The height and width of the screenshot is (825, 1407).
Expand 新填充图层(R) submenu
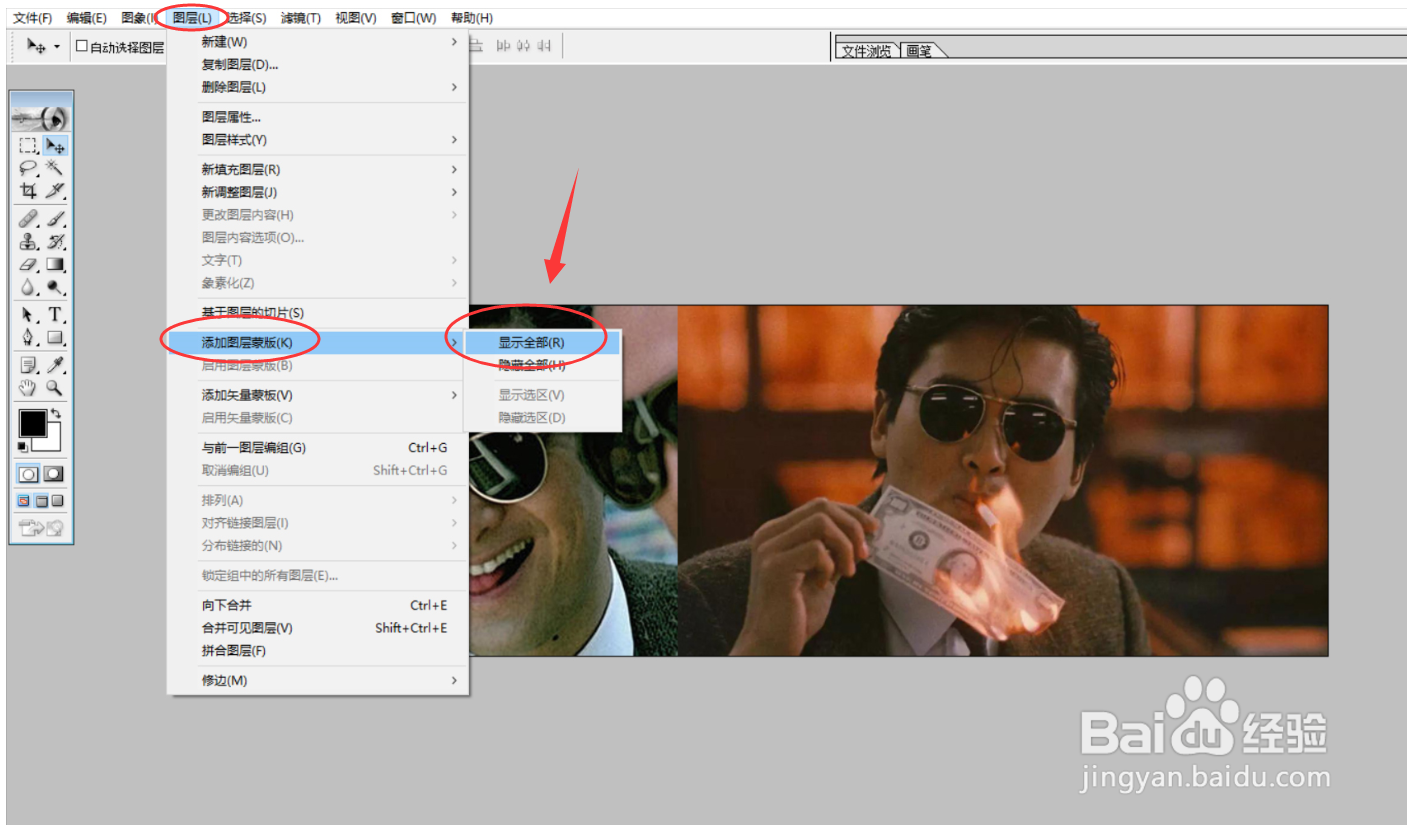(317, 170)
